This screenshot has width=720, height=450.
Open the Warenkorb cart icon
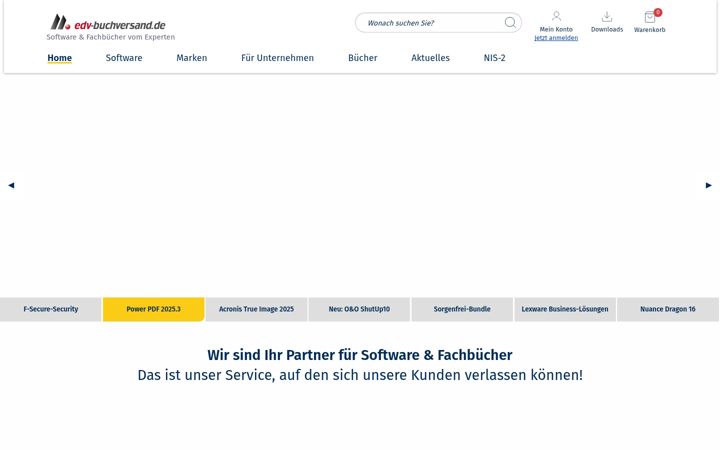[x=649, y=17]
